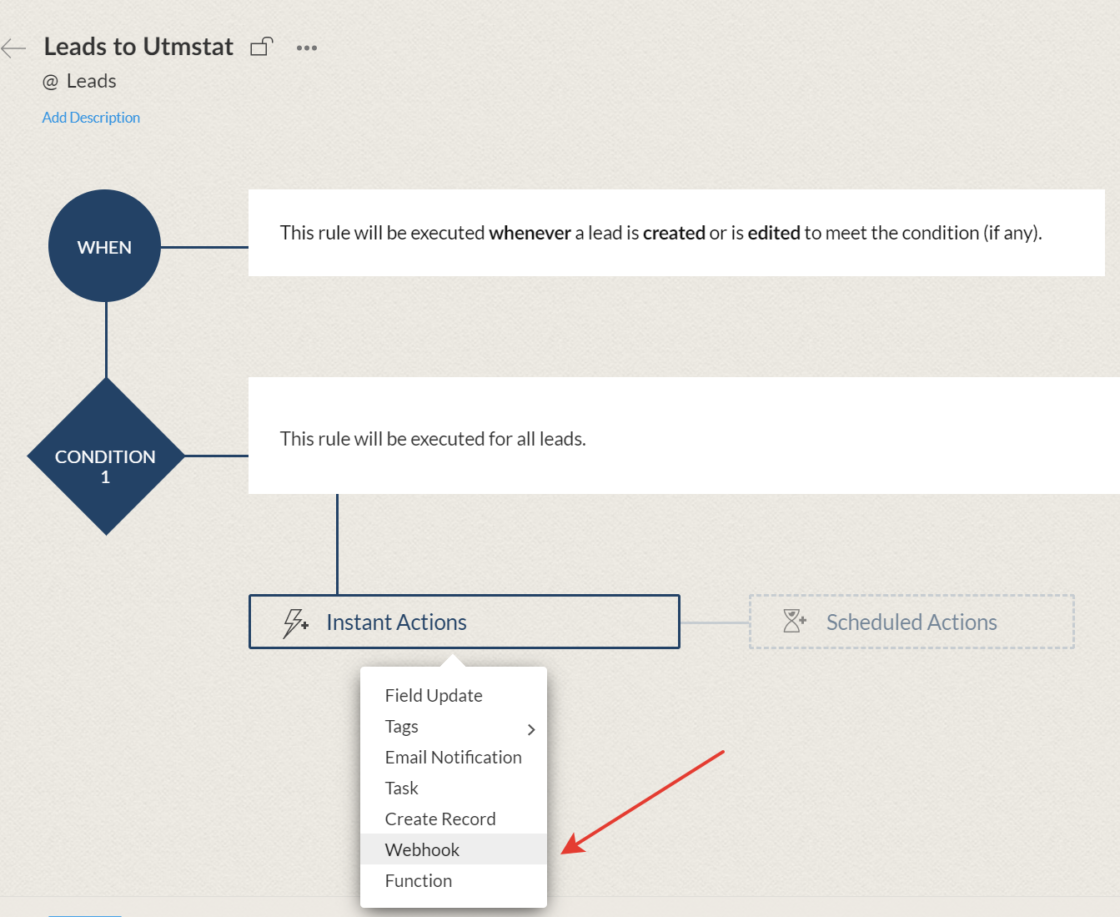Screen dimensions: 1120x917
Task: Click the Add Description link
Action: [91, 117]
